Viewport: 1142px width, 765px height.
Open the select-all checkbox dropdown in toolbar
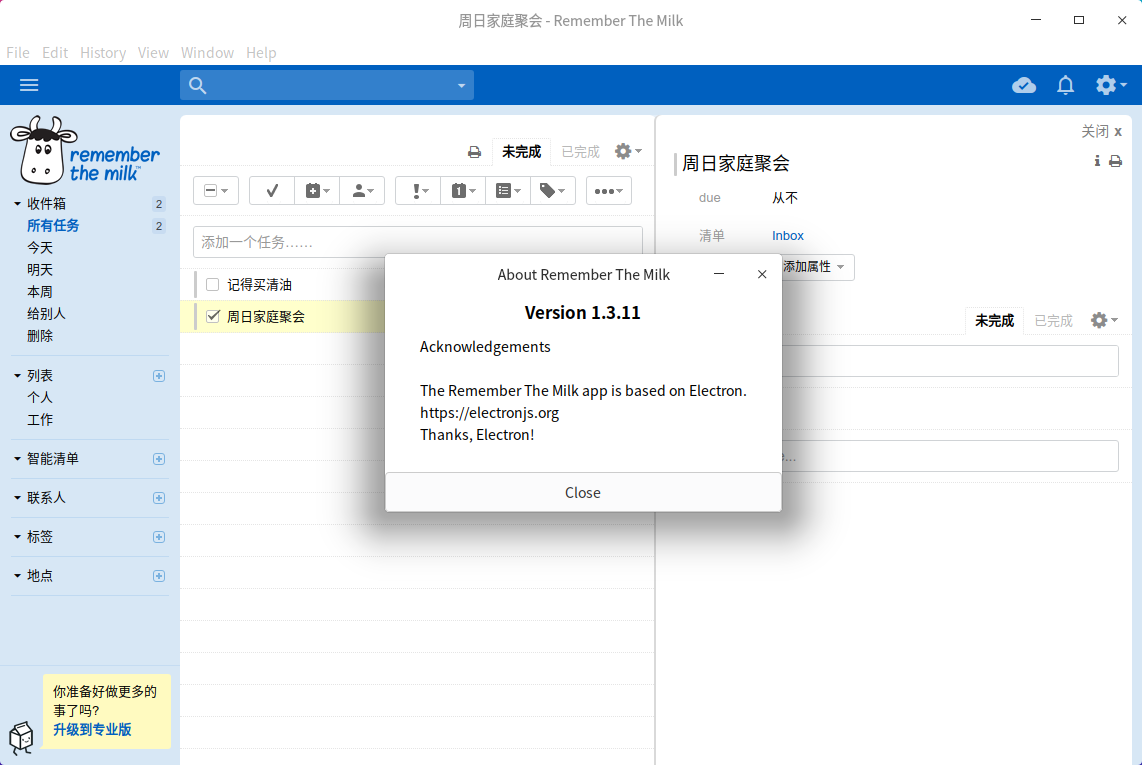(x=215, y=191)
